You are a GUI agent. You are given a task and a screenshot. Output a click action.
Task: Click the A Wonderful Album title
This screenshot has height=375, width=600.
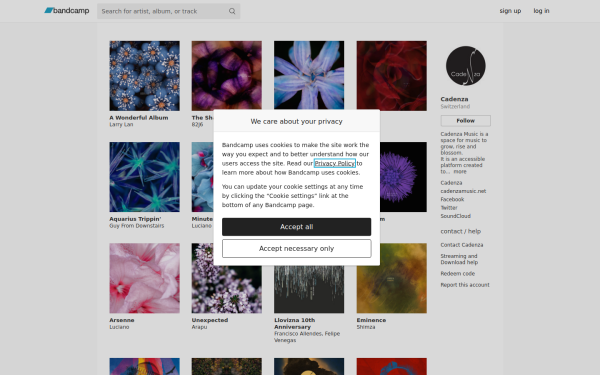[139, 118]
